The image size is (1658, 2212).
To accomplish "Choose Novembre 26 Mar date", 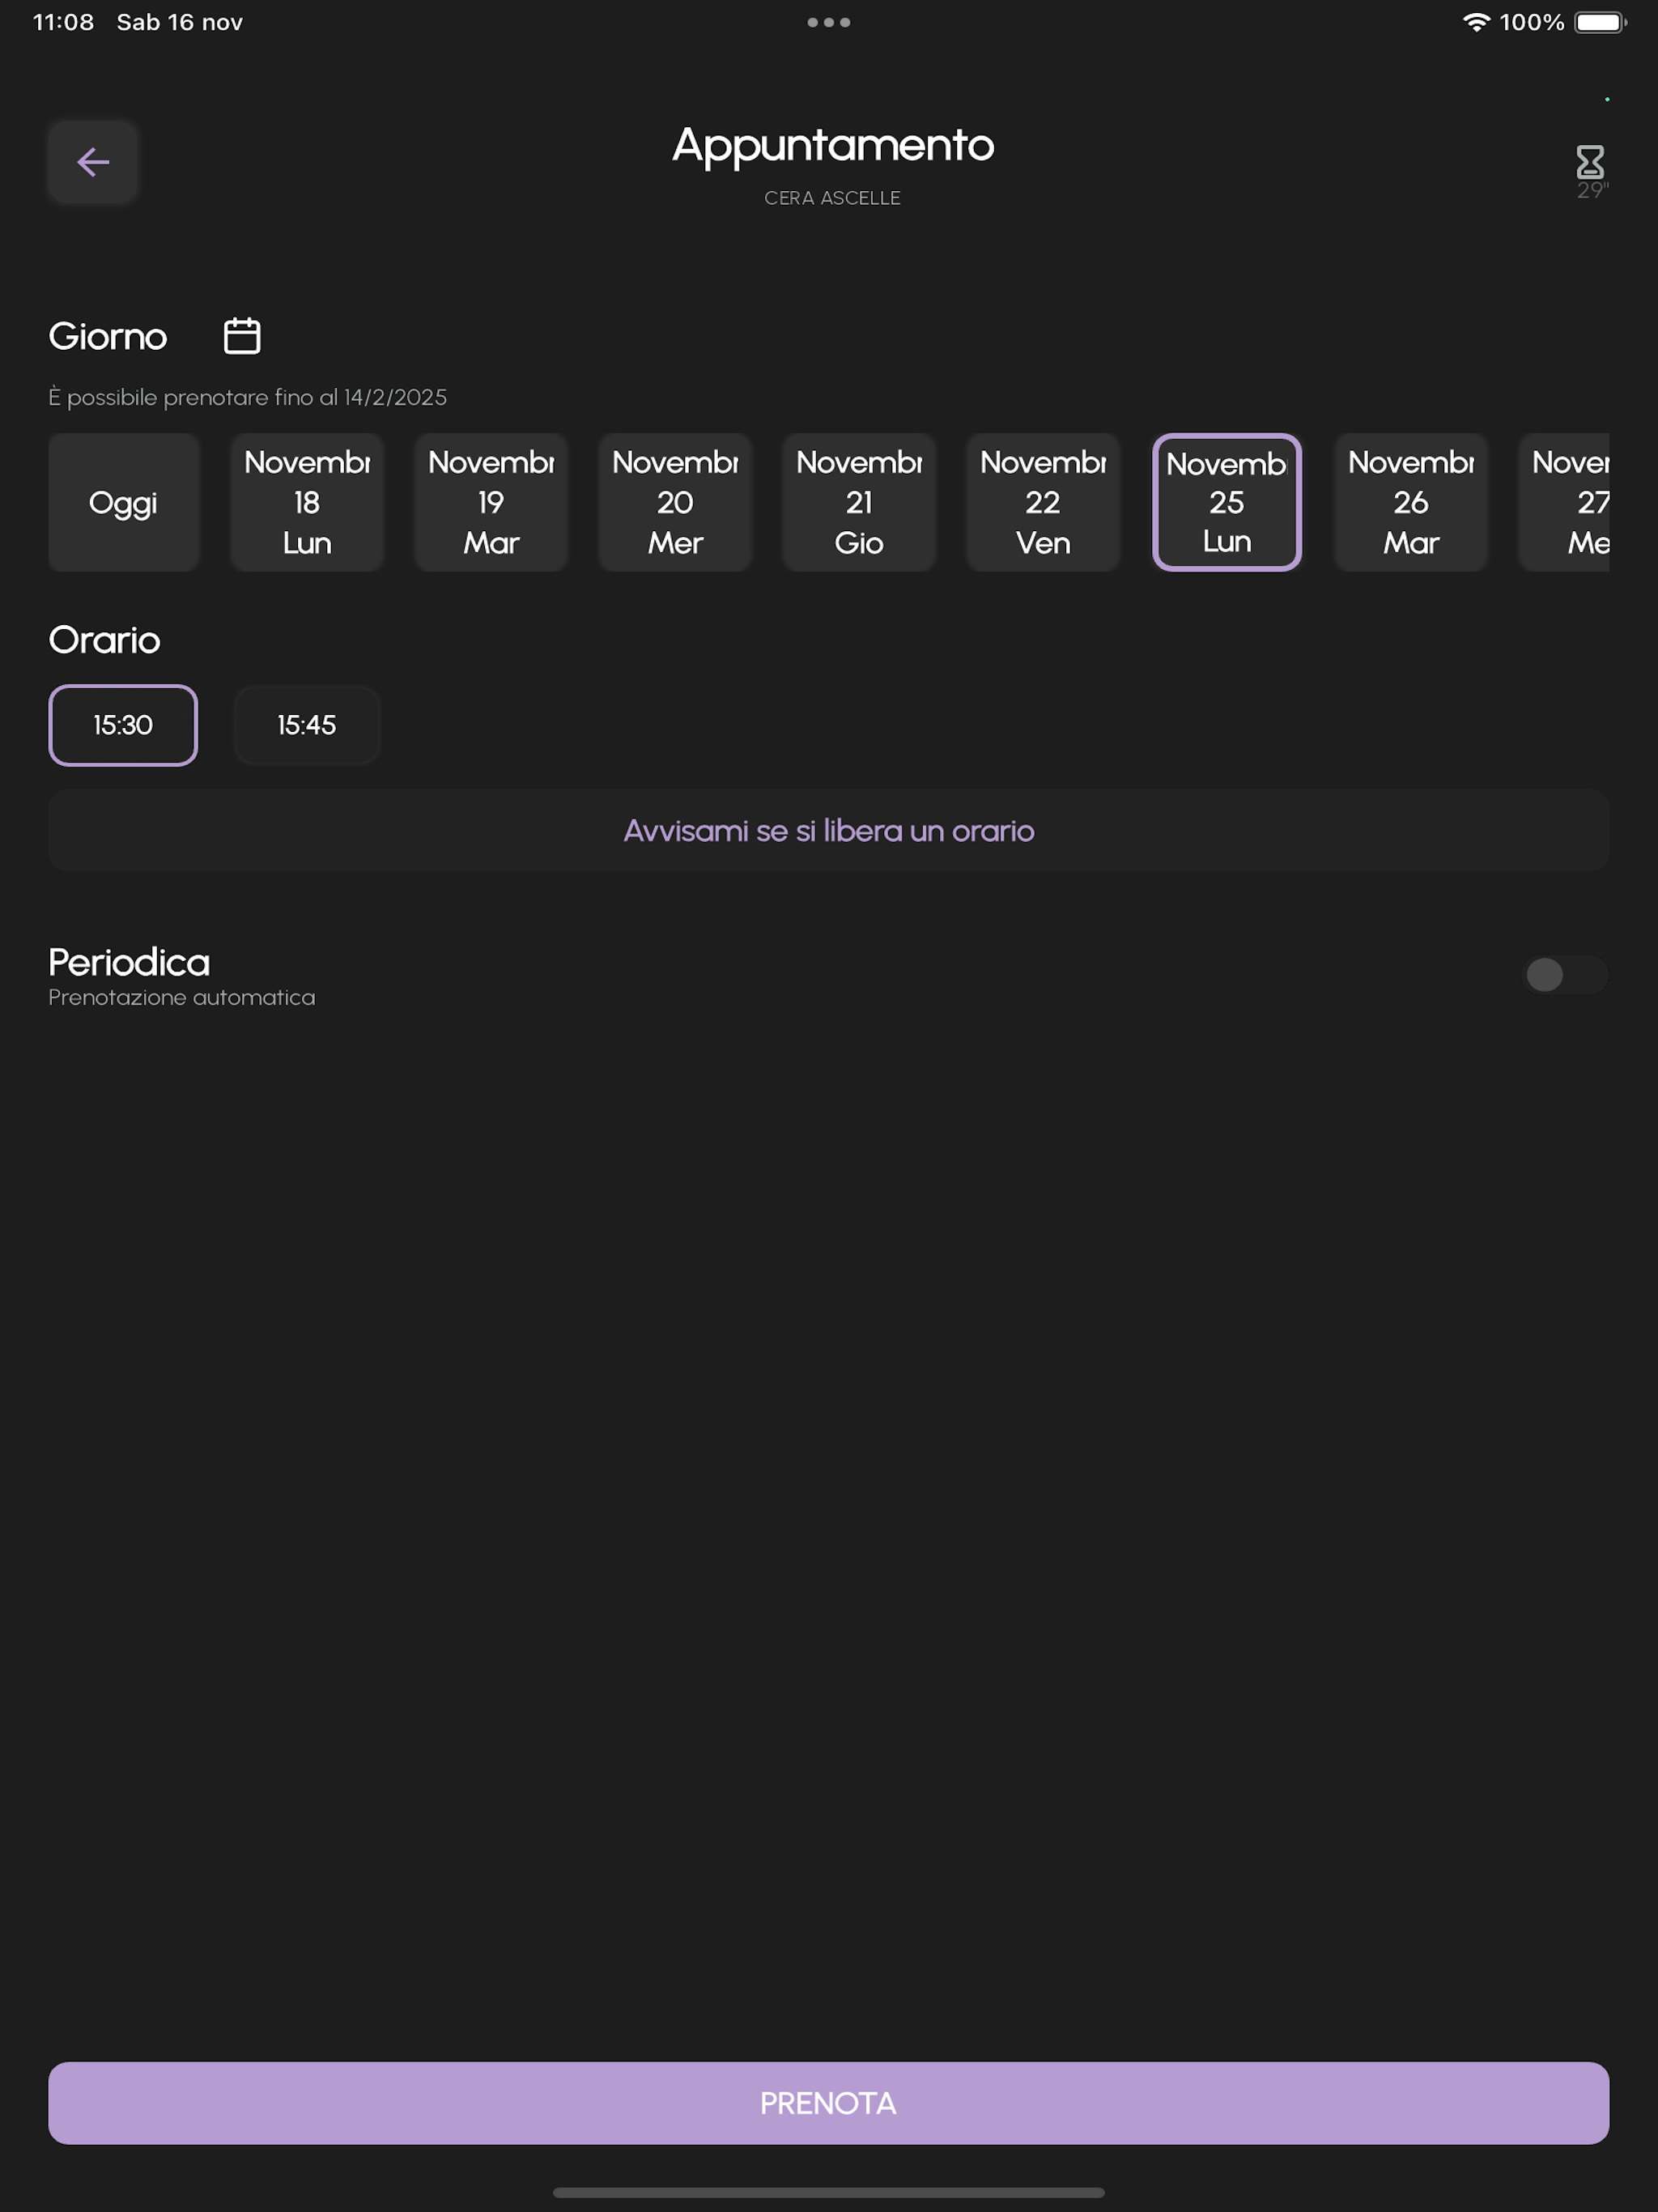I will click(x=1411, y=502).
